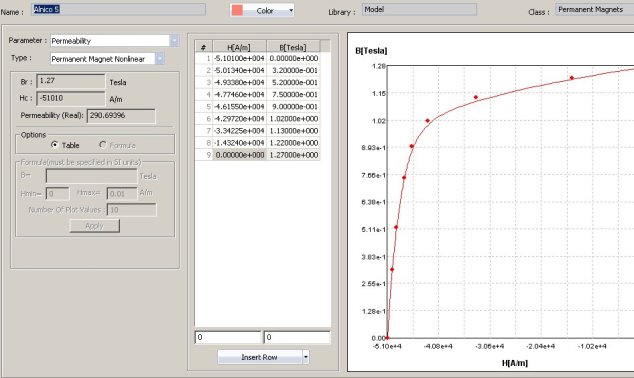Open the Type dropdown Permanent Magnet Nonlinear
Screen dimensions: 634x378
160,59
